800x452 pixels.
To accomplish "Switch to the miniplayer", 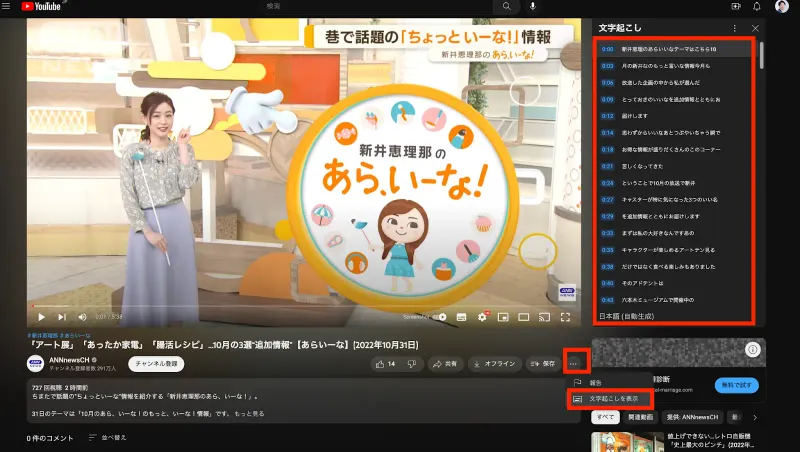I will (503, 317).
